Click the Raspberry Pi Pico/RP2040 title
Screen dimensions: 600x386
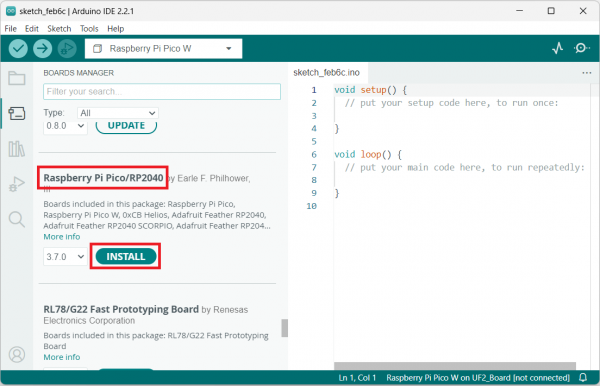[x=103, y=178]
